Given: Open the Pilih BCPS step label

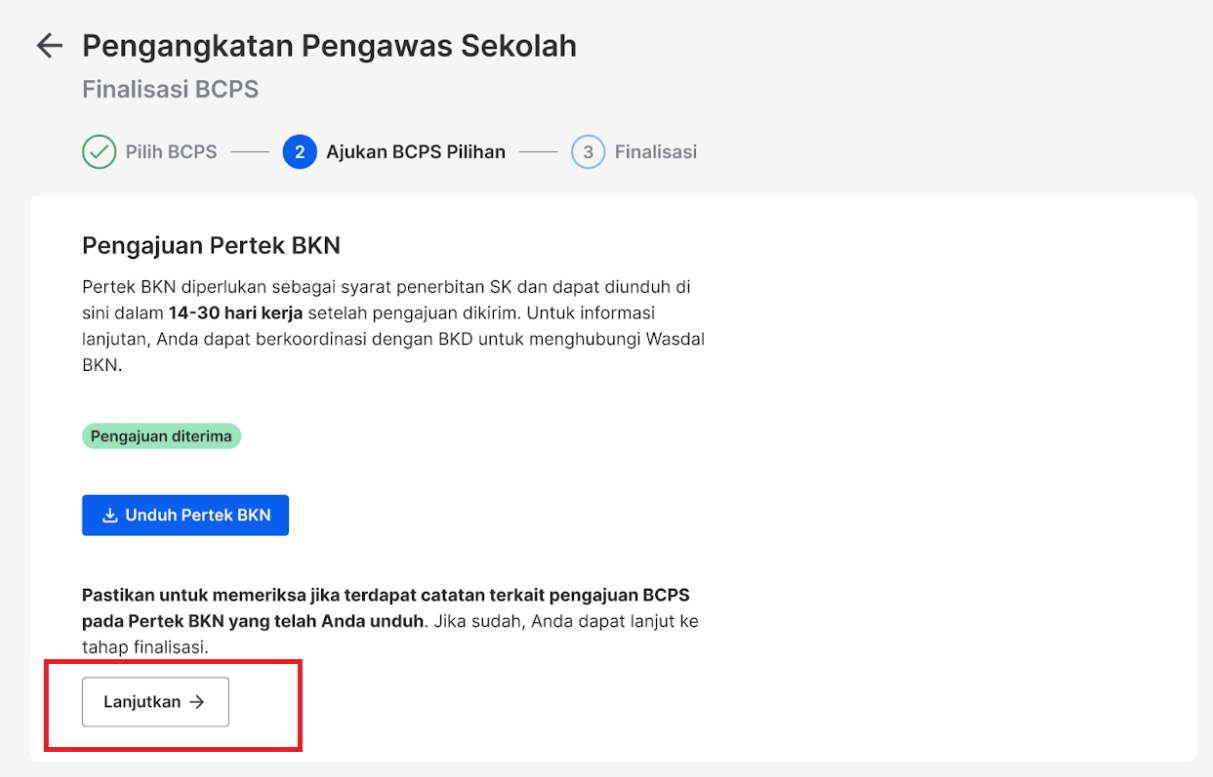Looking at the screenshot, I should click(x=171, y=153).
